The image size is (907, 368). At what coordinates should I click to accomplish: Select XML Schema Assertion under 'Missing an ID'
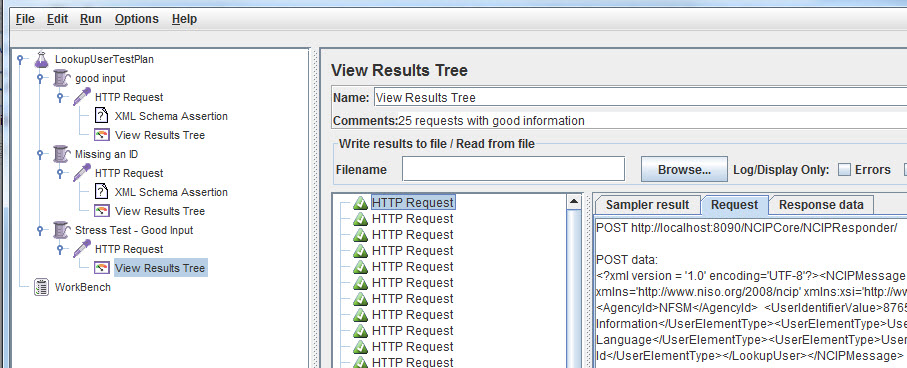pos(171,192)
